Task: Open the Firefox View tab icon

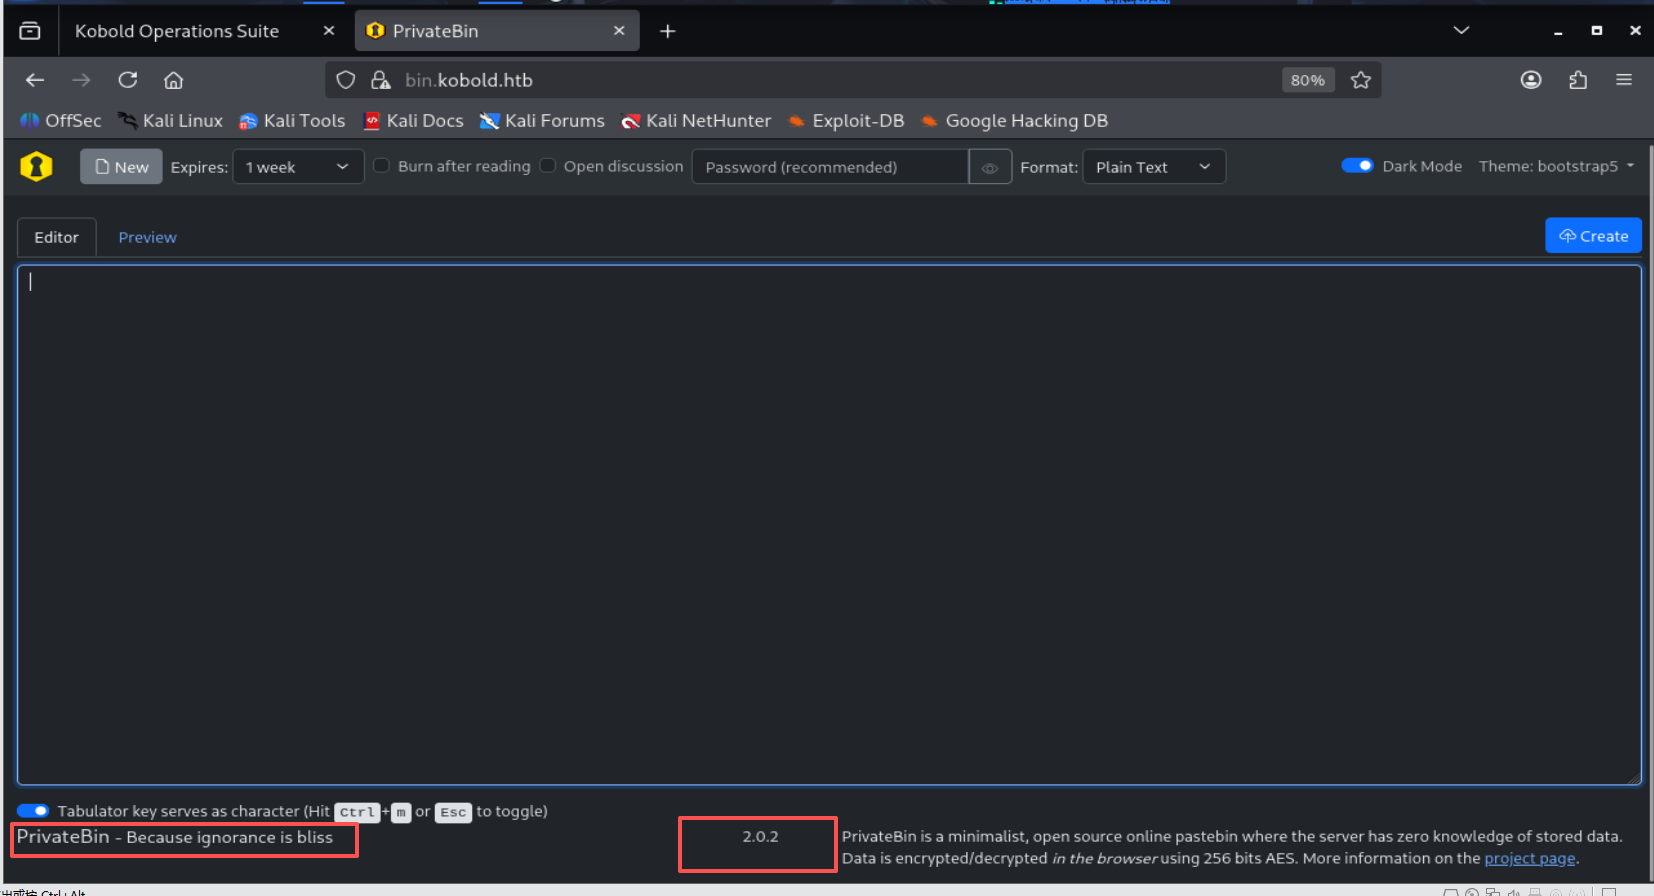Action: pos(30,31)
